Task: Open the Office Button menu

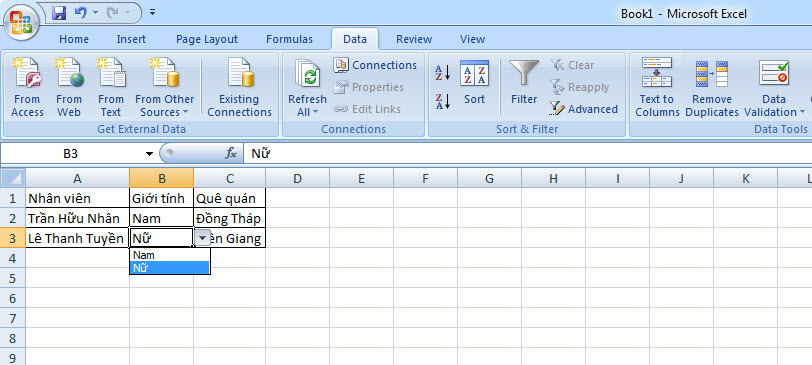Action: [21, 22]
